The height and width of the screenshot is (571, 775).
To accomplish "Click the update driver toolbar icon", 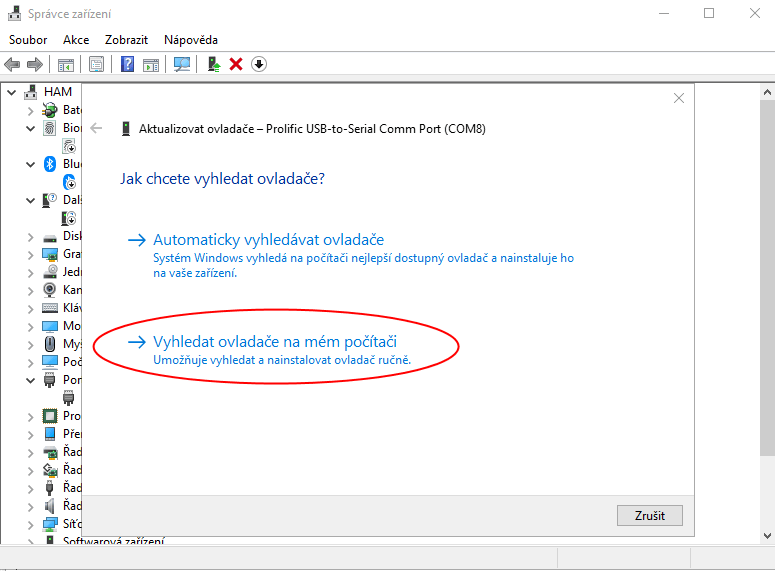I will (x=214, y=64).
